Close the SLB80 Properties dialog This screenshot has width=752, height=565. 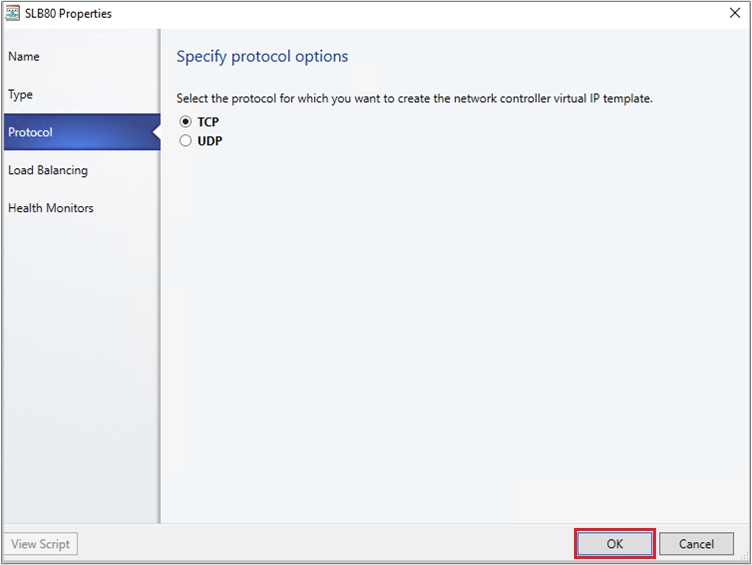(x=735, y=14)
